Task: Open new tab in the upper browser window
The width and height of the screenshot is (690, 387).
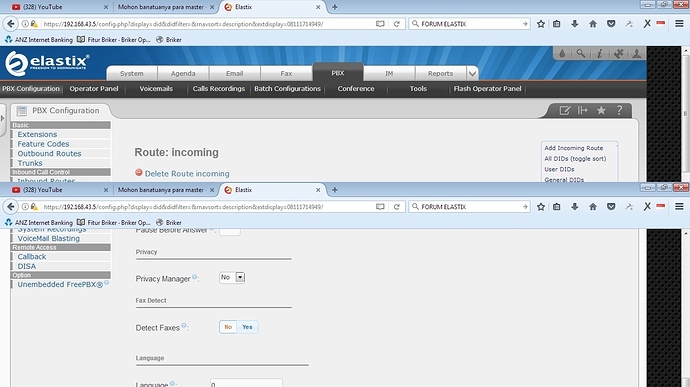Action: point(334,7)
